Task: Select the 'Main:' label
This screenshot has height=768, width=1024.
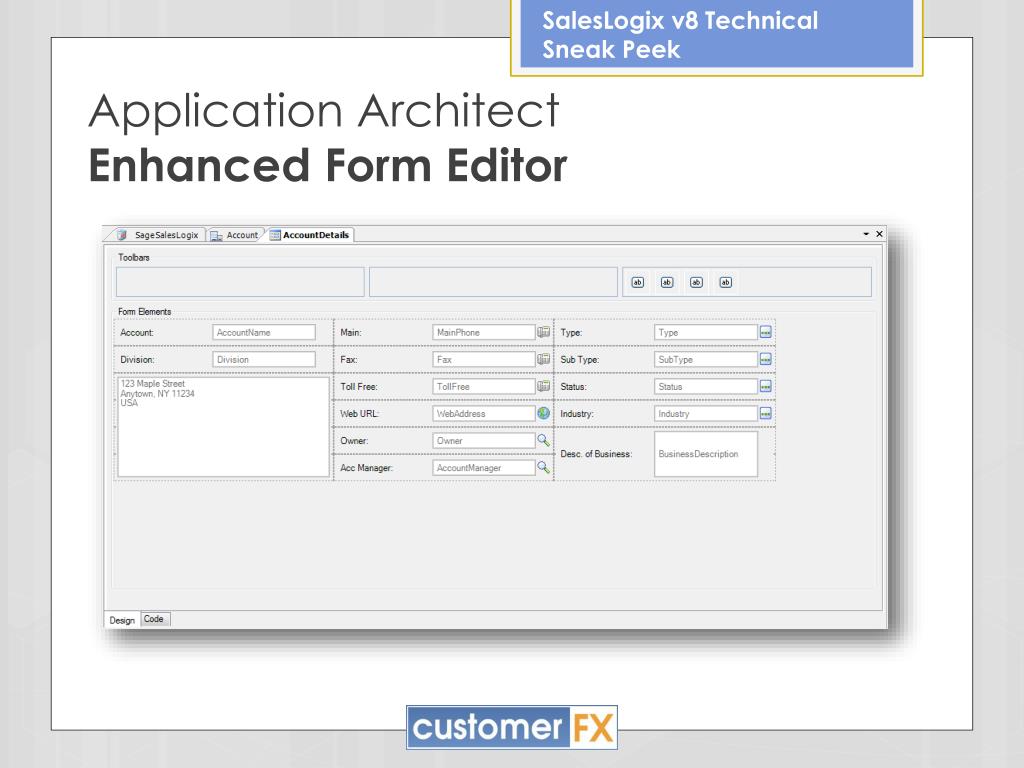Action: [351, 332]
